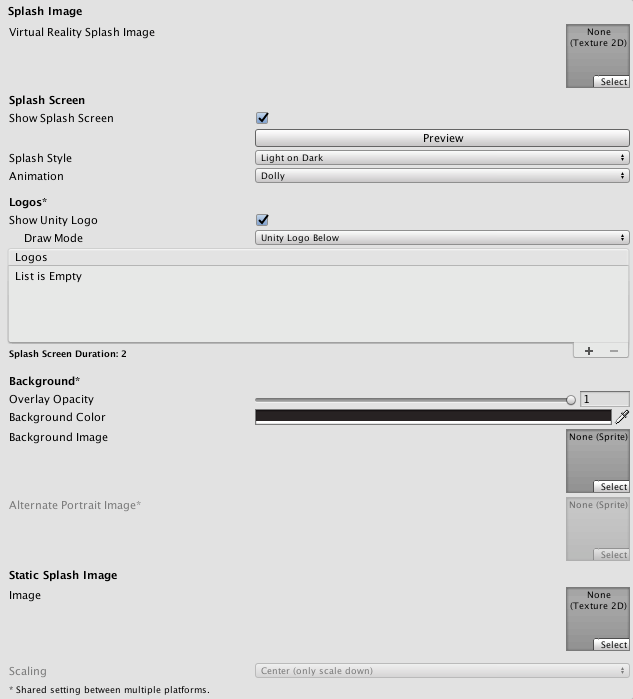633x699 pixels.
Task: Open the Splash Style dropdown
Action: (442, 157)
